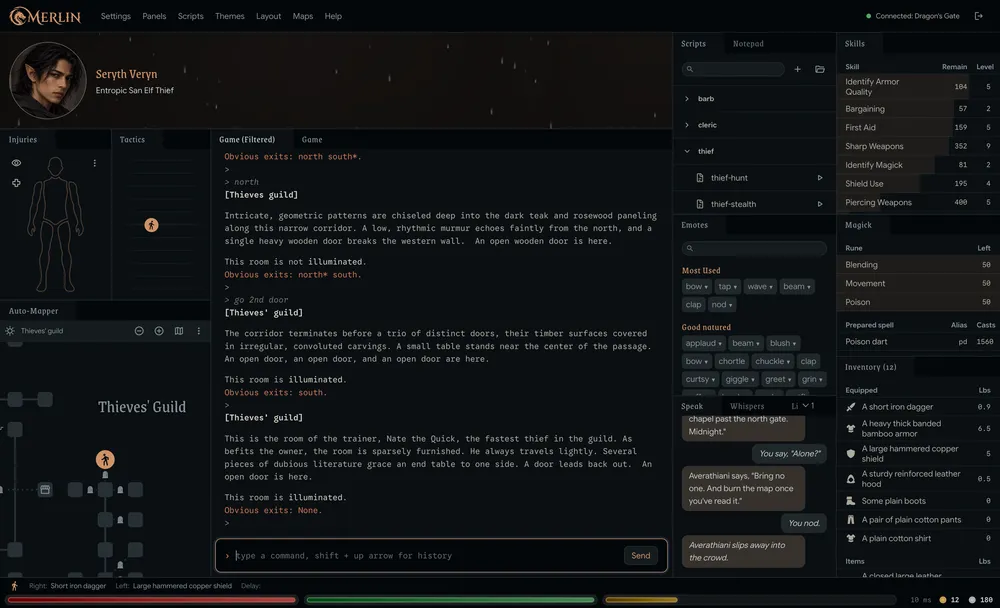Click the Merlin logo
This screenshot has height=608, width=1000.
[45, 17]
